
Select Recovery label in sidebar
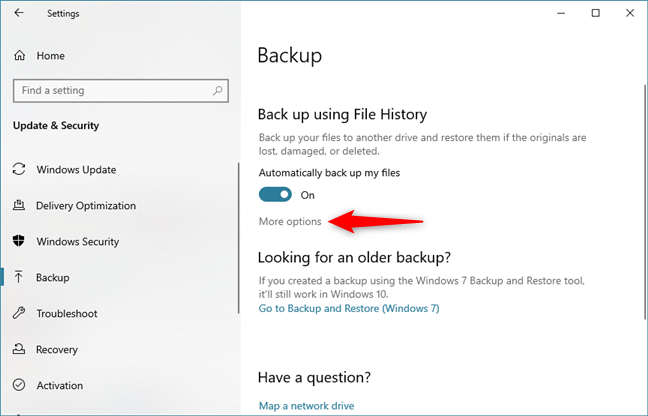coord(57,349)
